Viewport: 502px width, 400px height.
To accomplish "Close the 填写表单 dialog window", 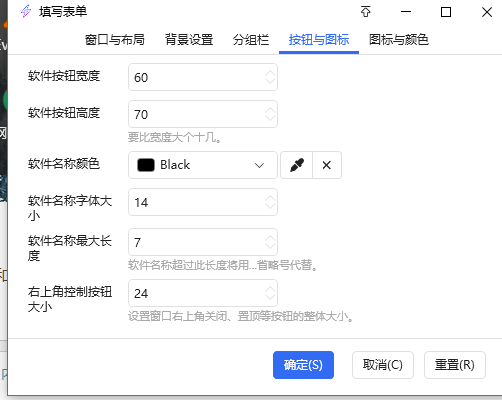I will tap(487, 12).
